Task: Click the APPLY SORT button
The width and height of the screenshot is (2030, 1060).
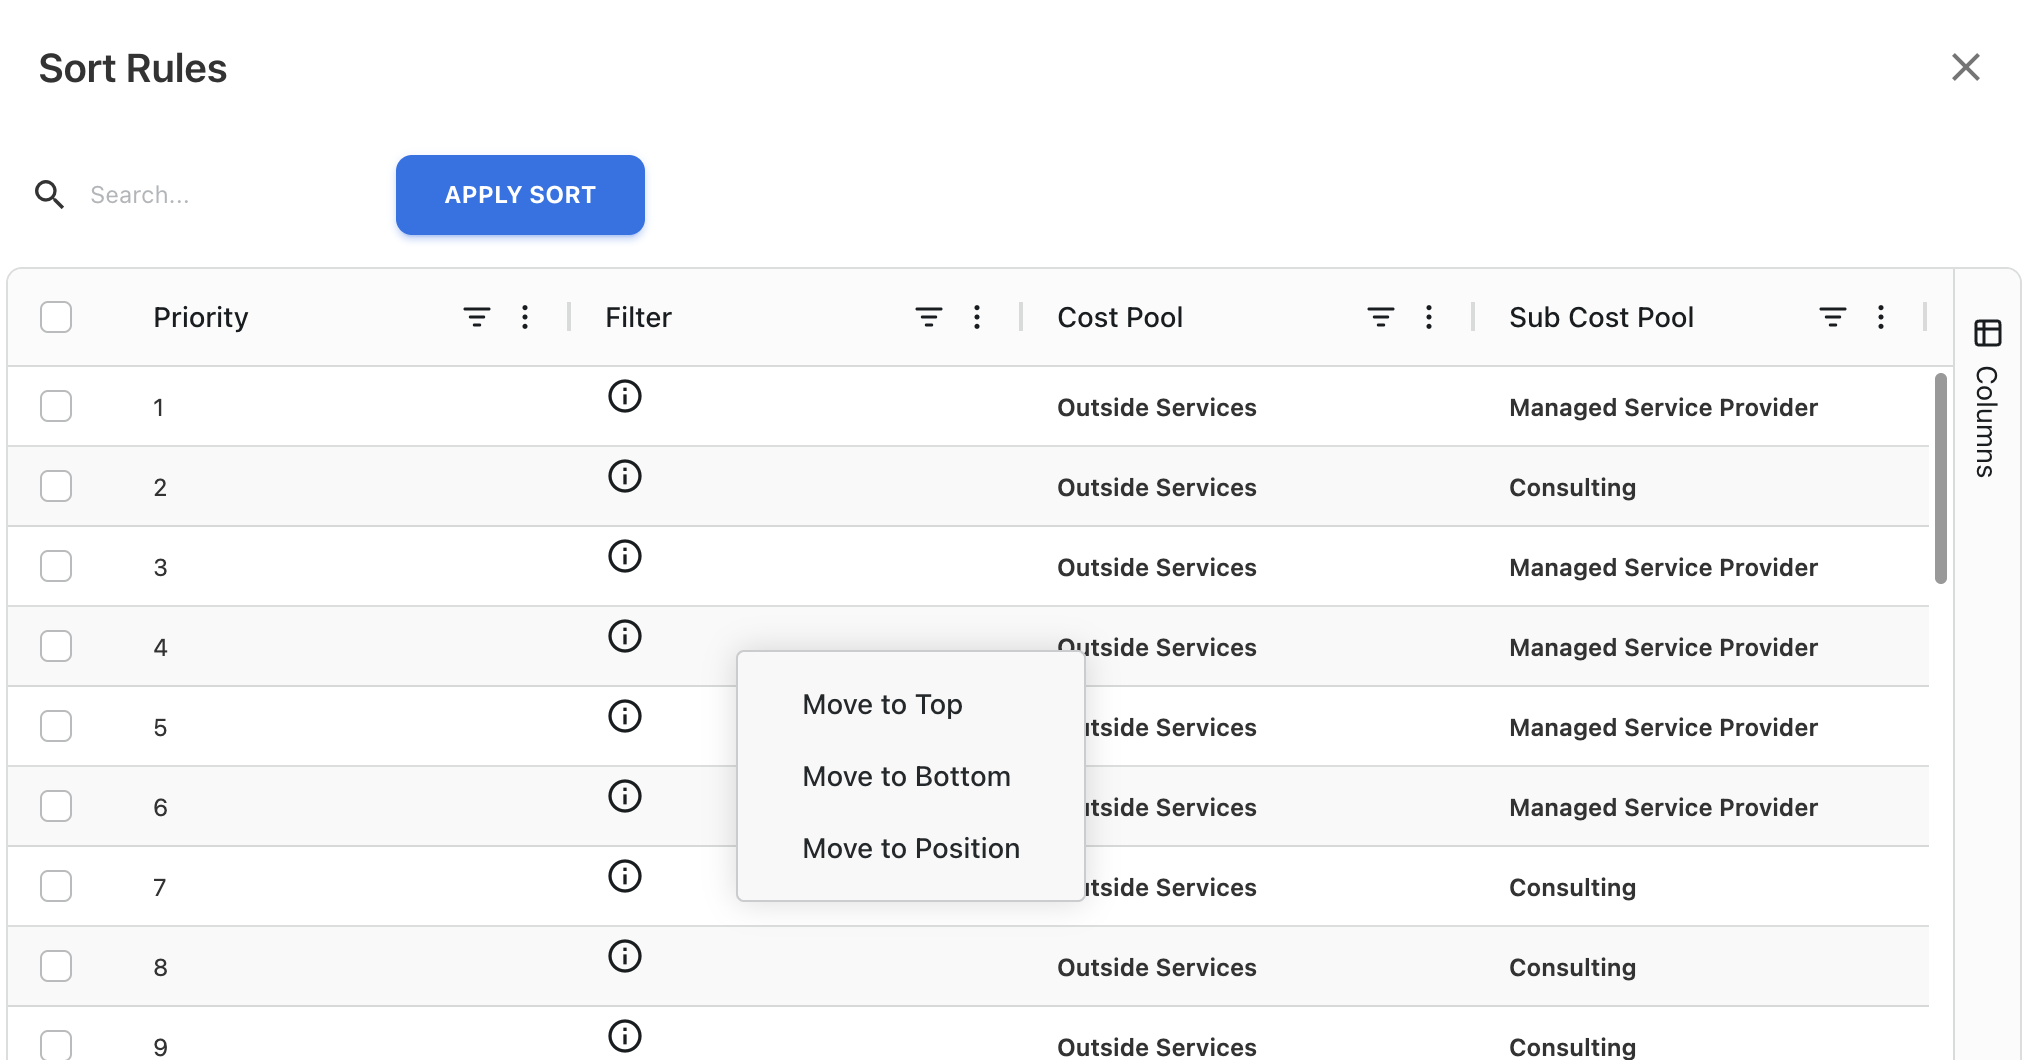Action: [x=520, y=195]
